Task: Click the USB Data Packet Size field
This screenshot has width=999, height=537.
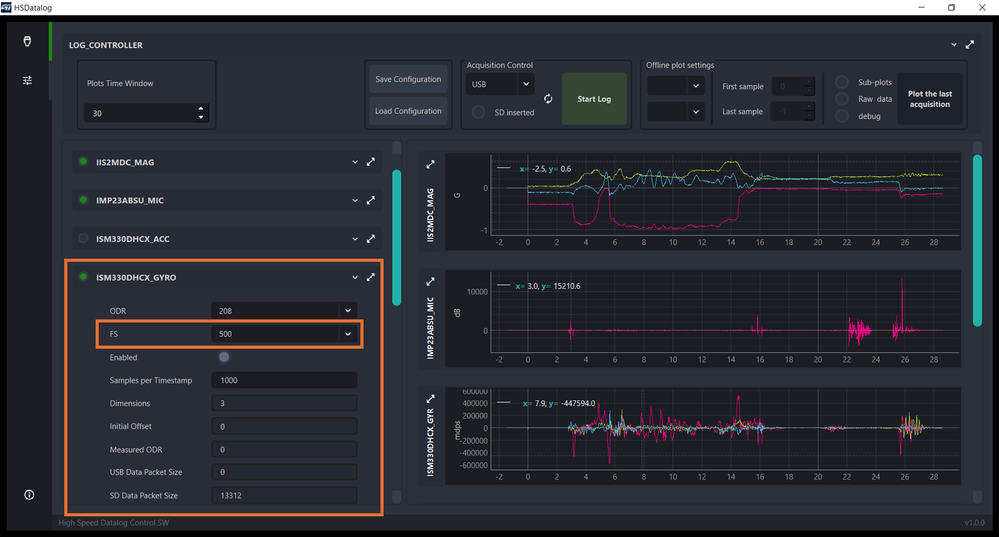Action: click(x=284, y=472)
